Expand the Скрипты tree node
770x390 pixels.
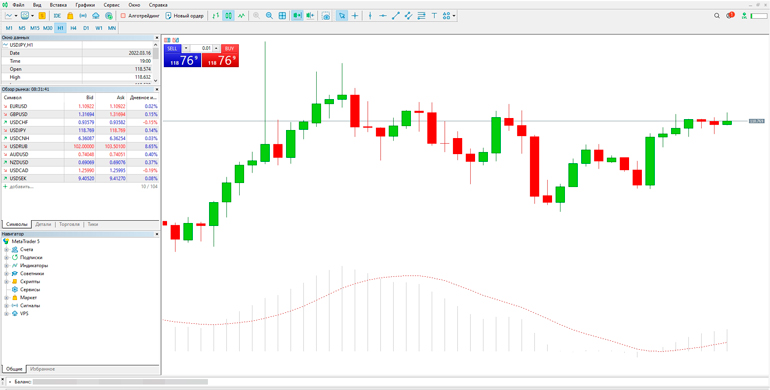pos(6,281)
